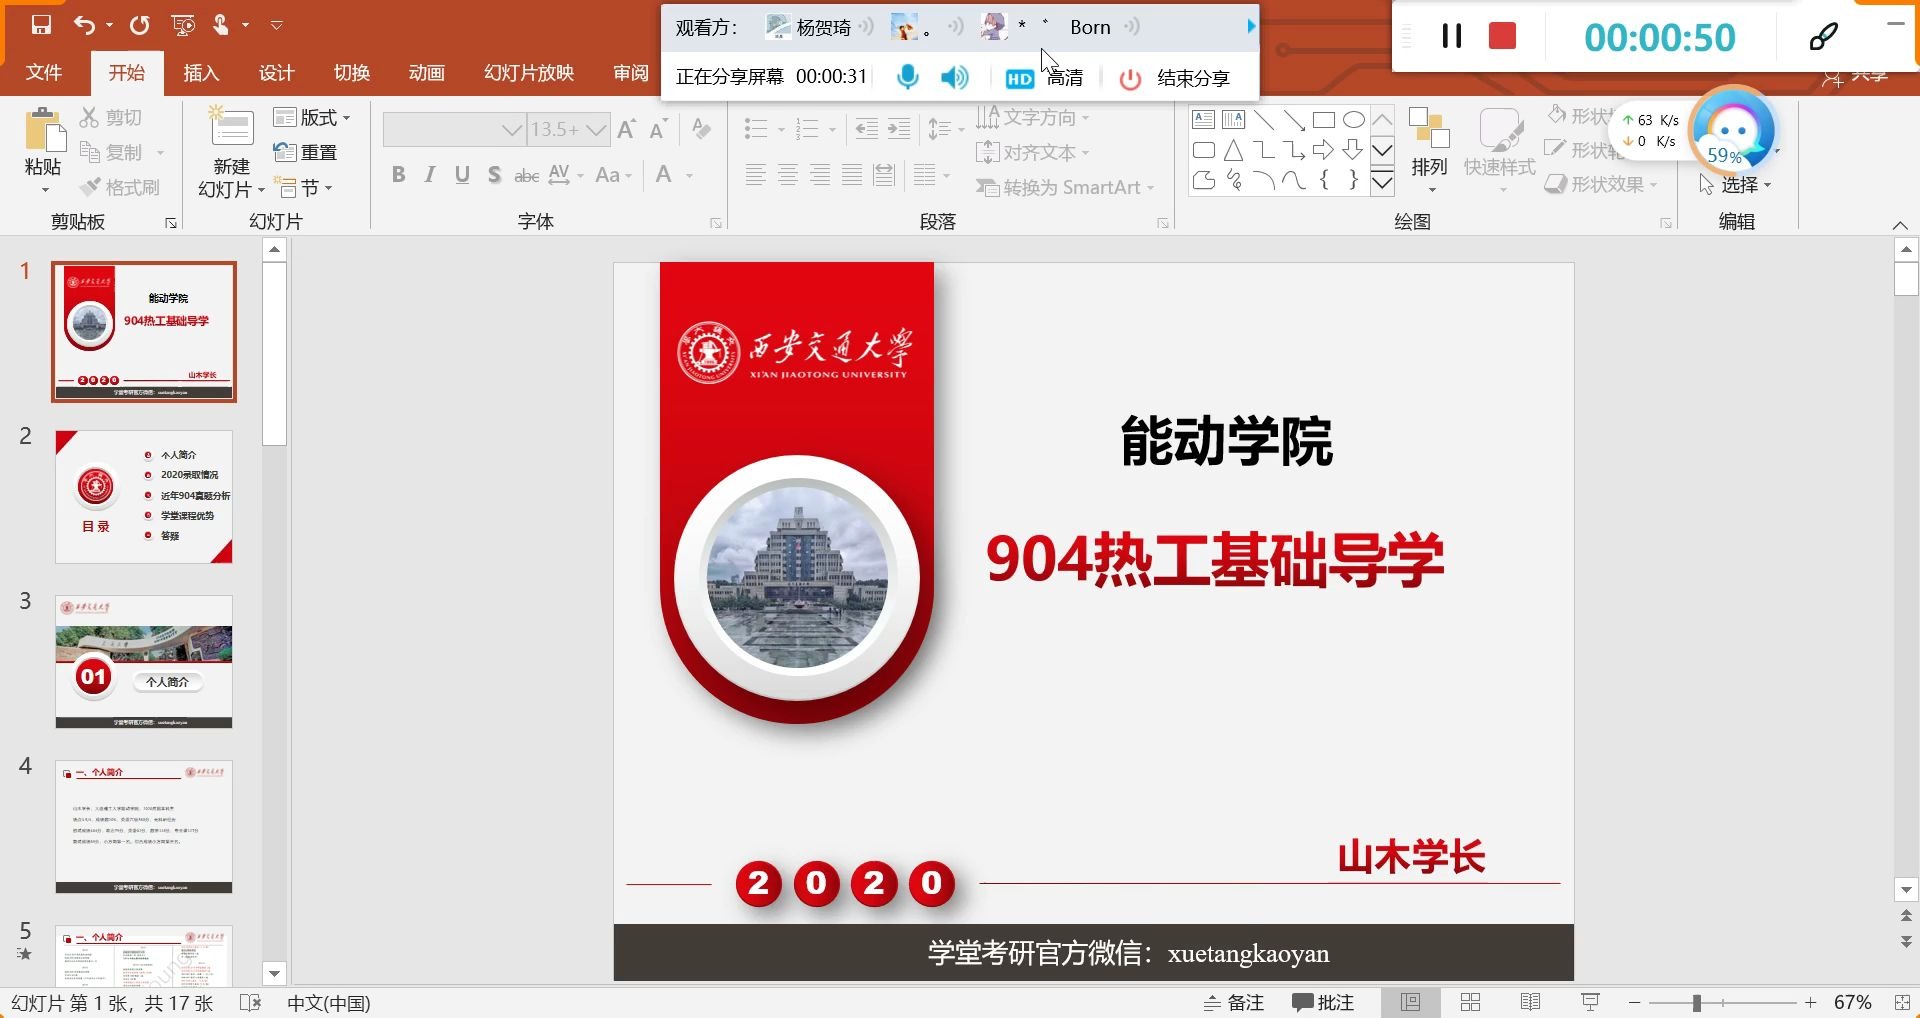1920x1018 pixels.
Task: Click Cut in the clipboard group
Action: (111, 118)
